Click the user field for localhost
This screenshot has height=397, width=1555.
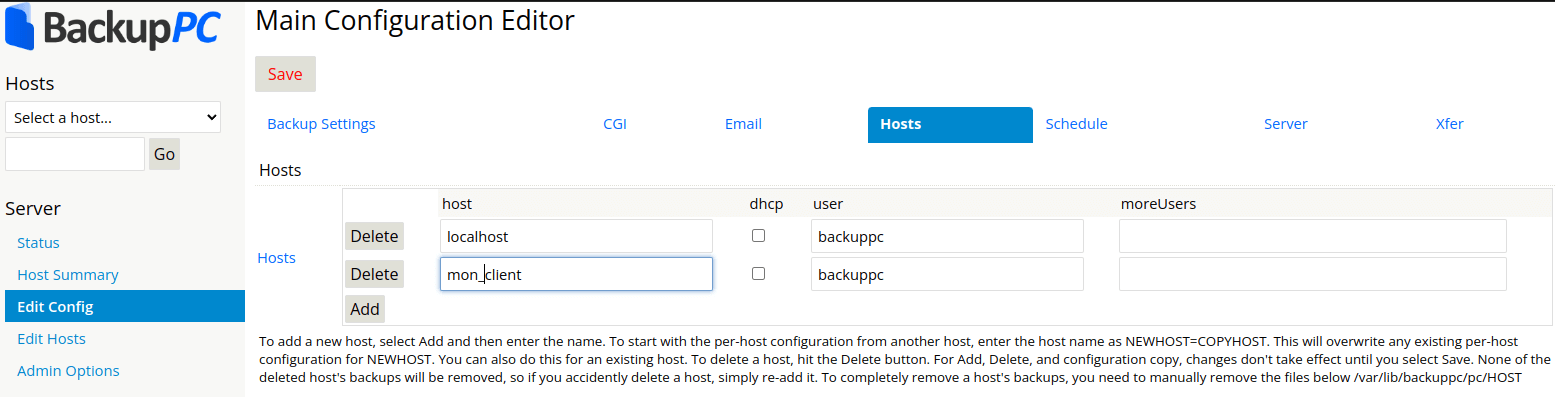coord(947,236)
